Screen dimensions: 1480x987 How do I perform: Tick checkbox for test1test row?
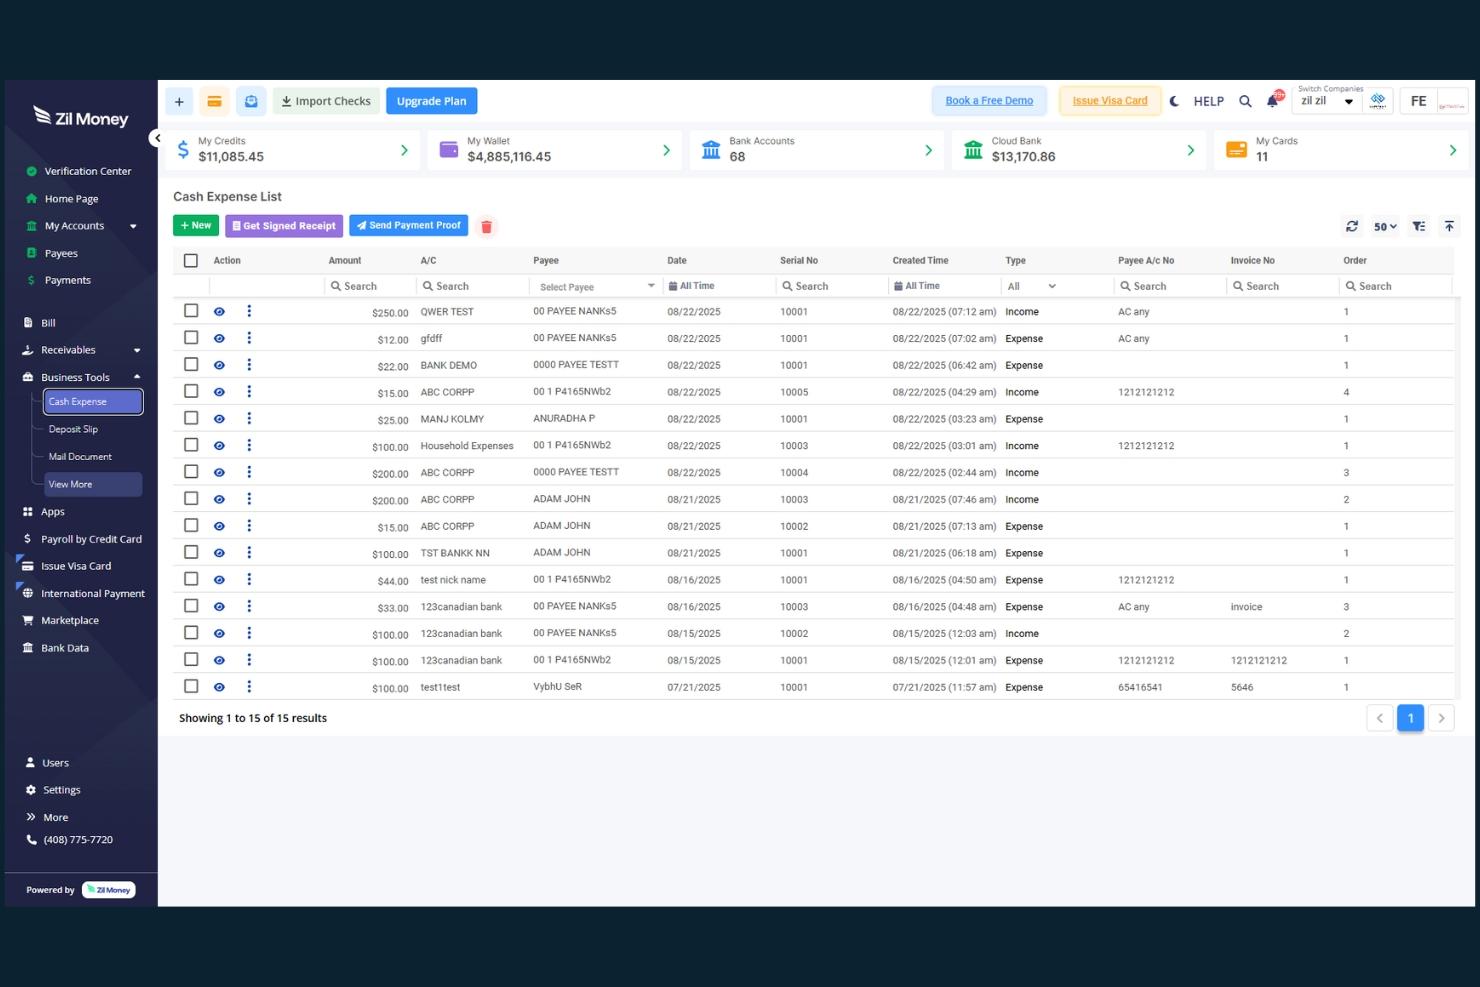191,687
